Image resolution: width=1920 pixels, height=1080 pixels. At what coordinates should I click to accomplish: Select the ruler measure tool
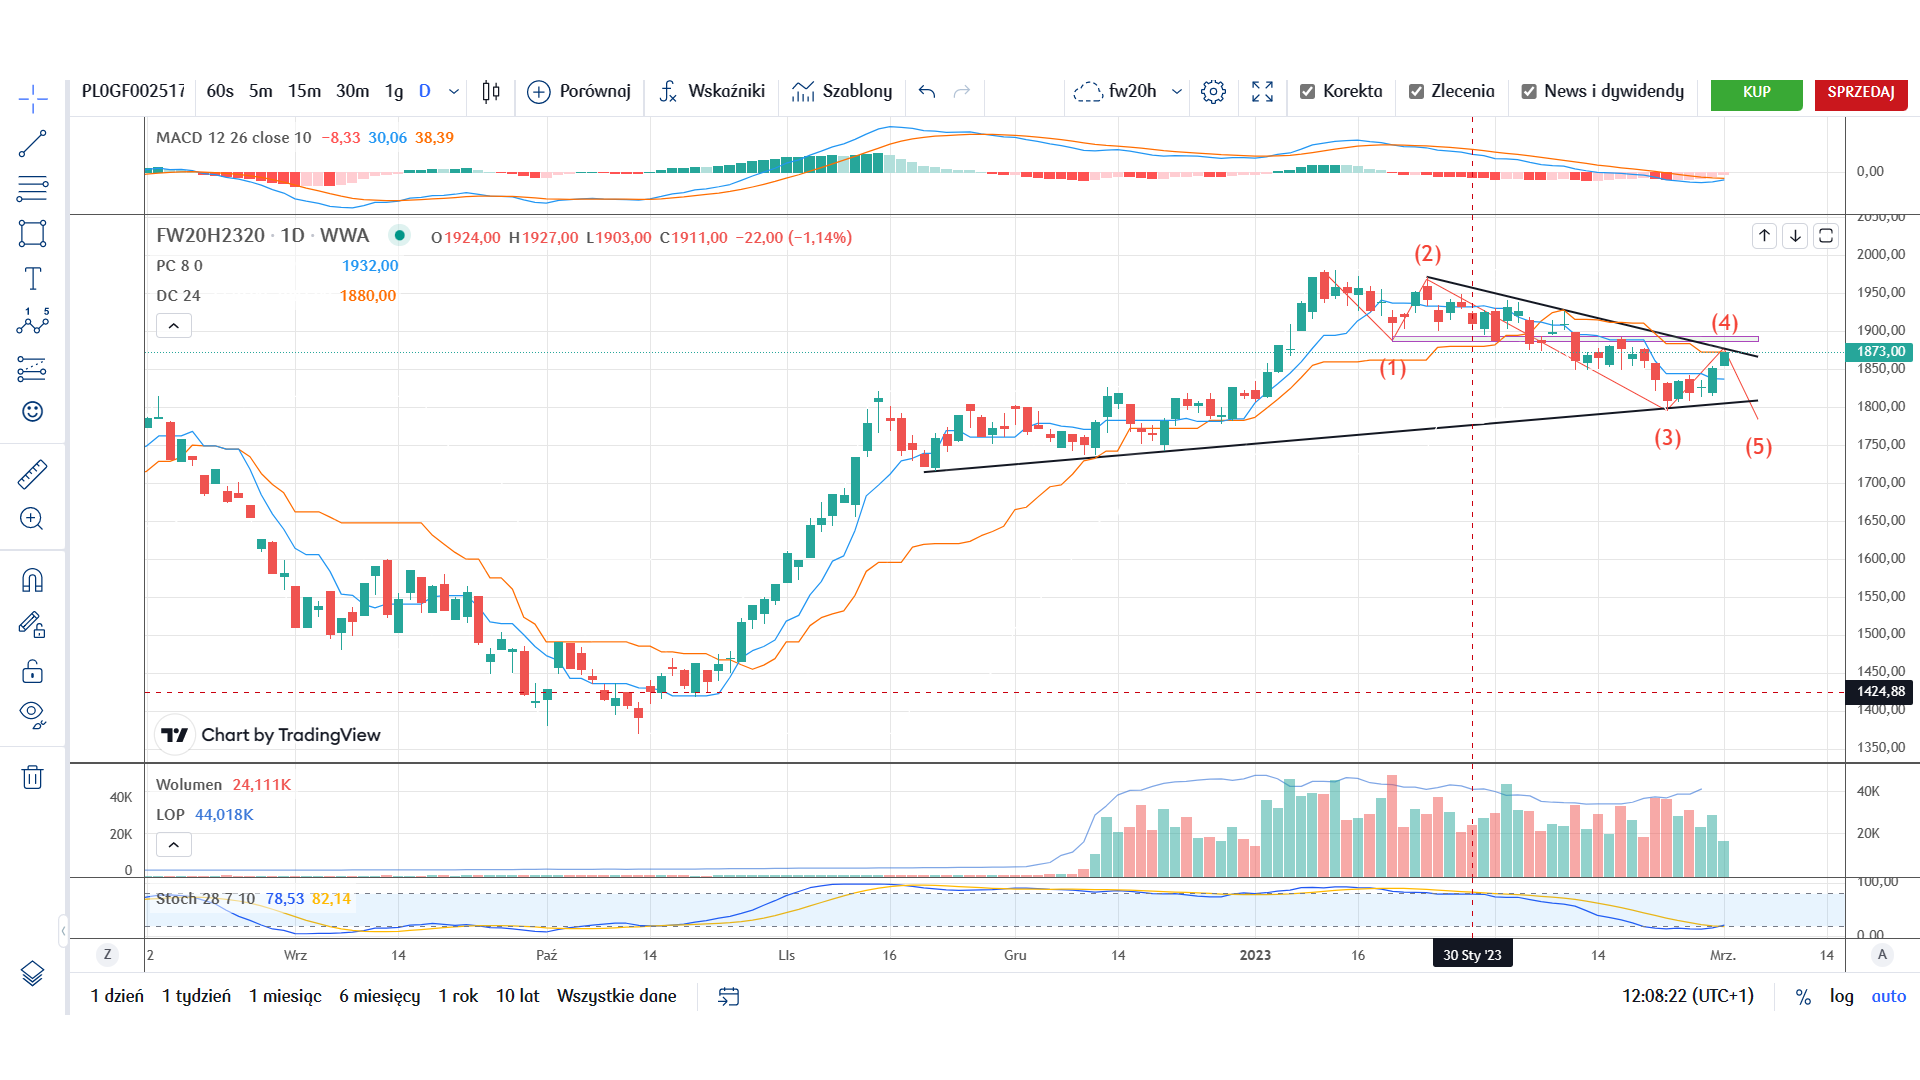32,474
